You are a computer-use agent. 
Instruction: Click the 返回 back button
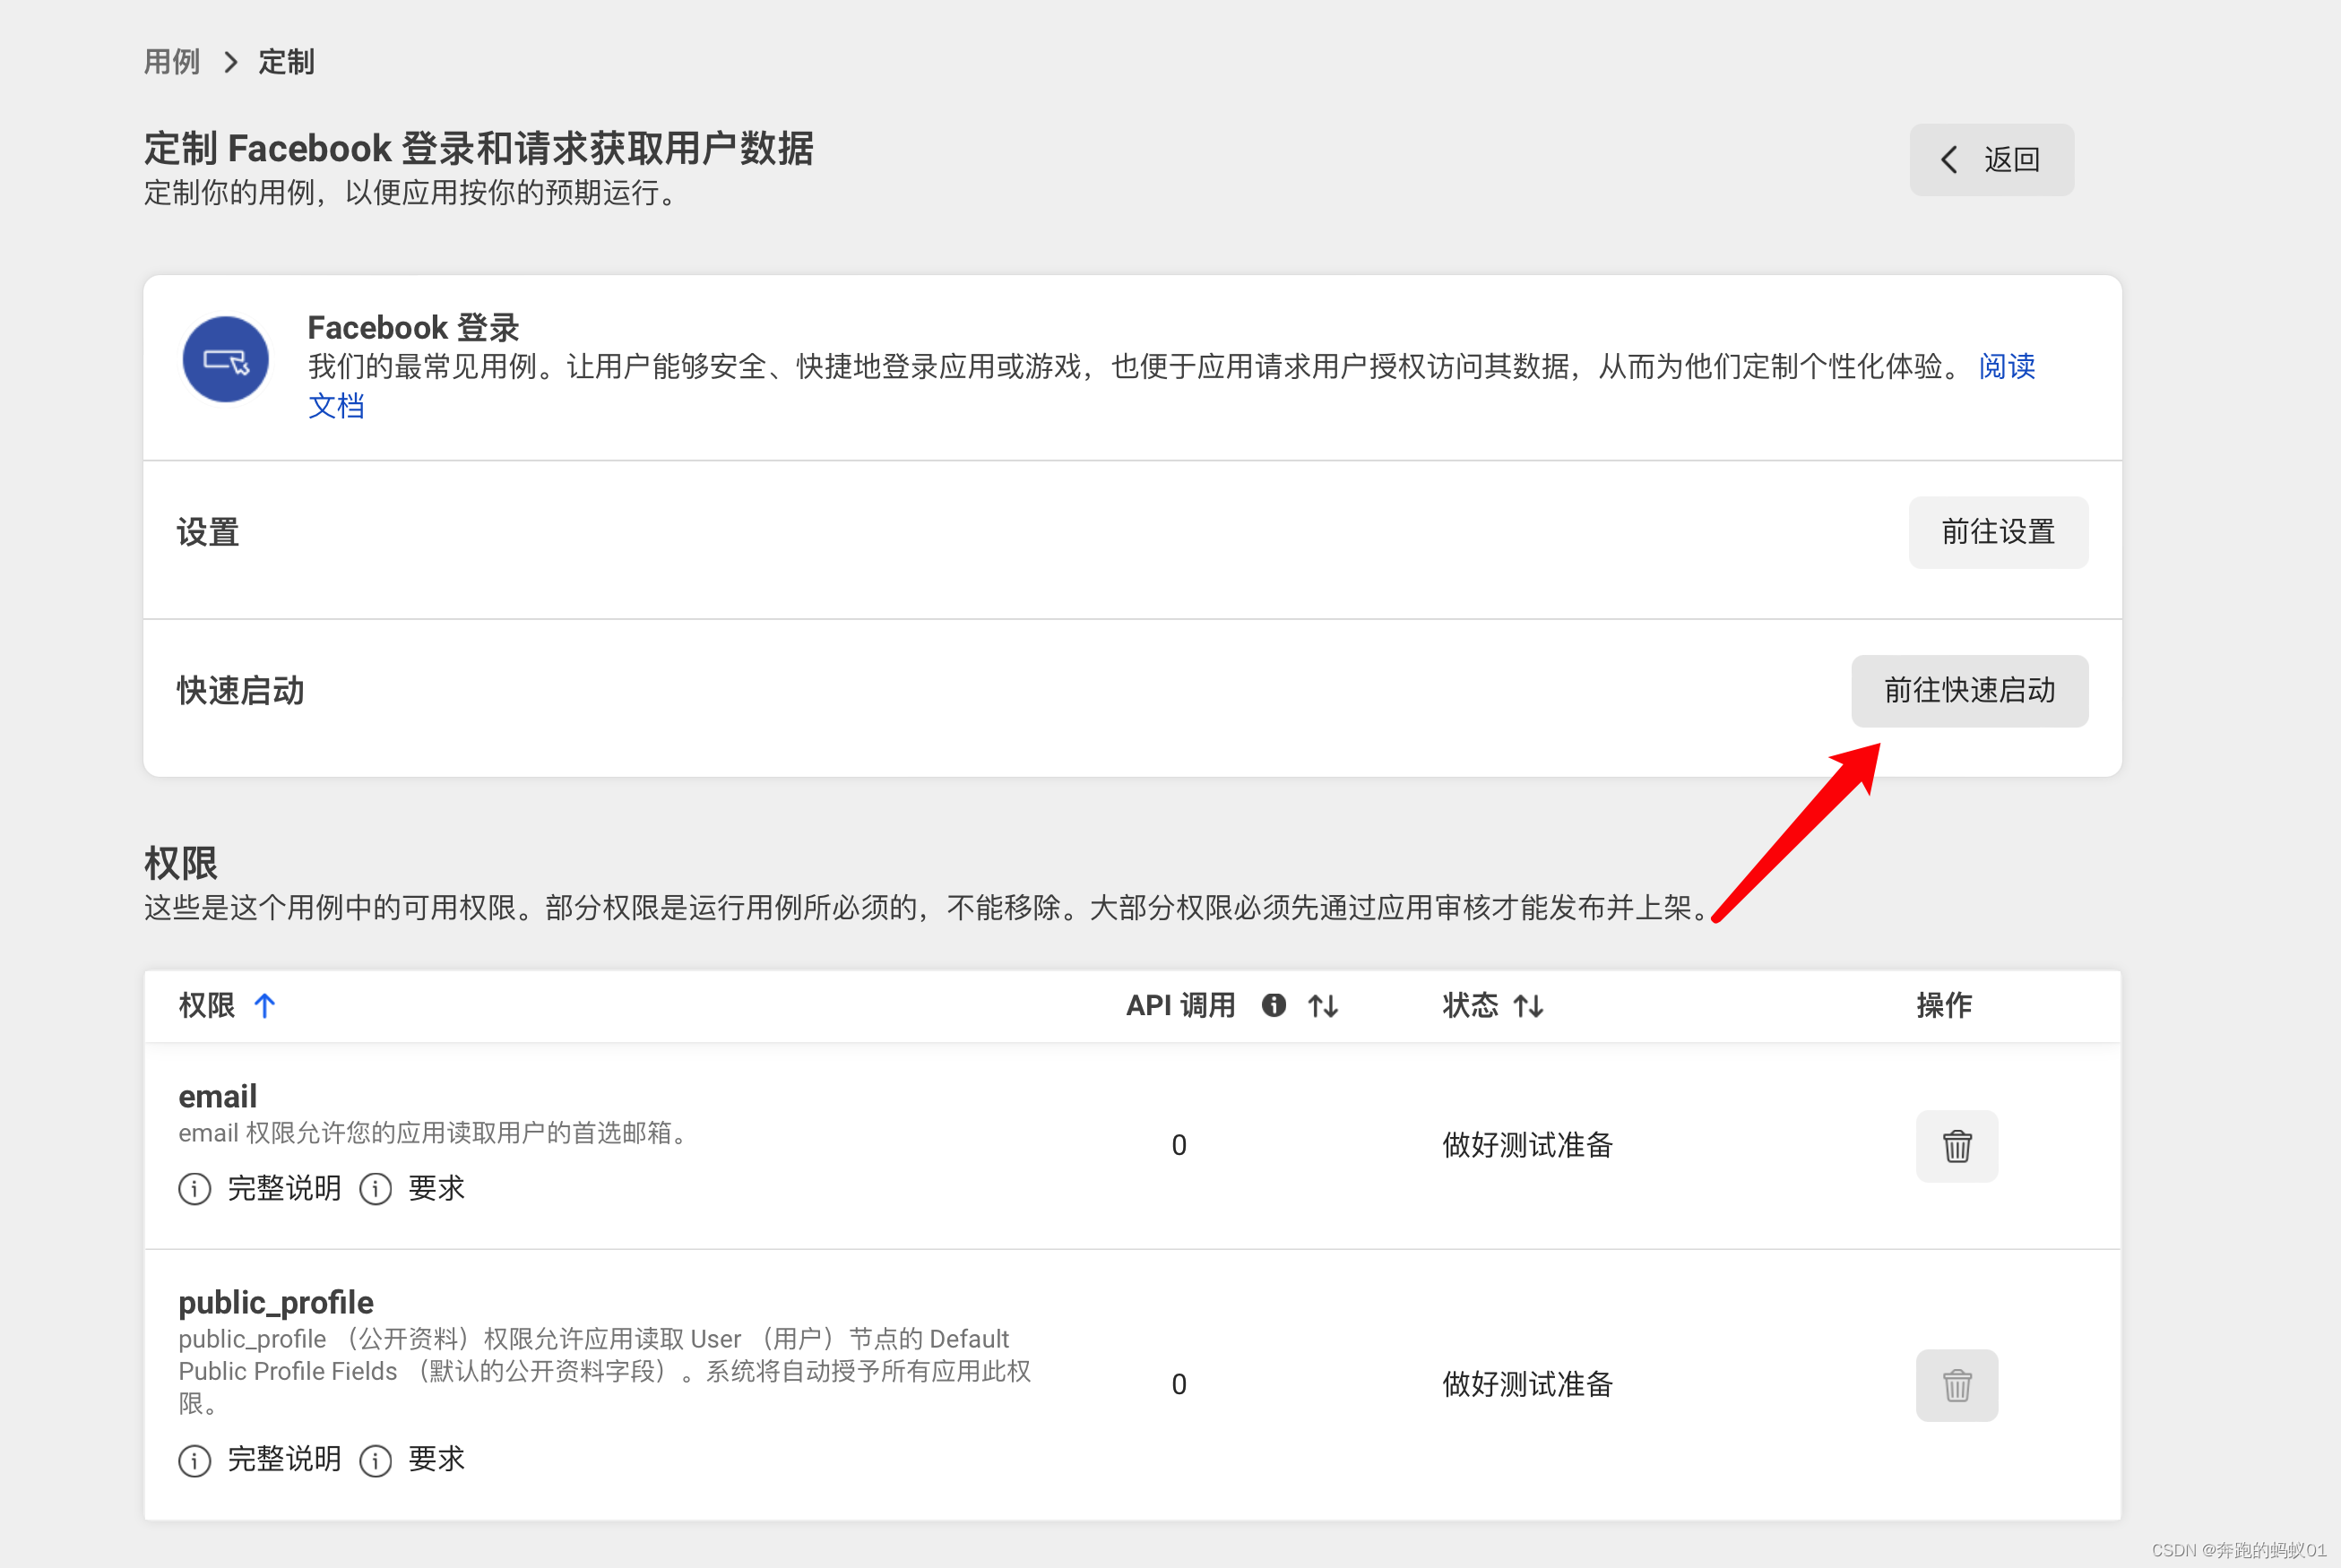1991,160
